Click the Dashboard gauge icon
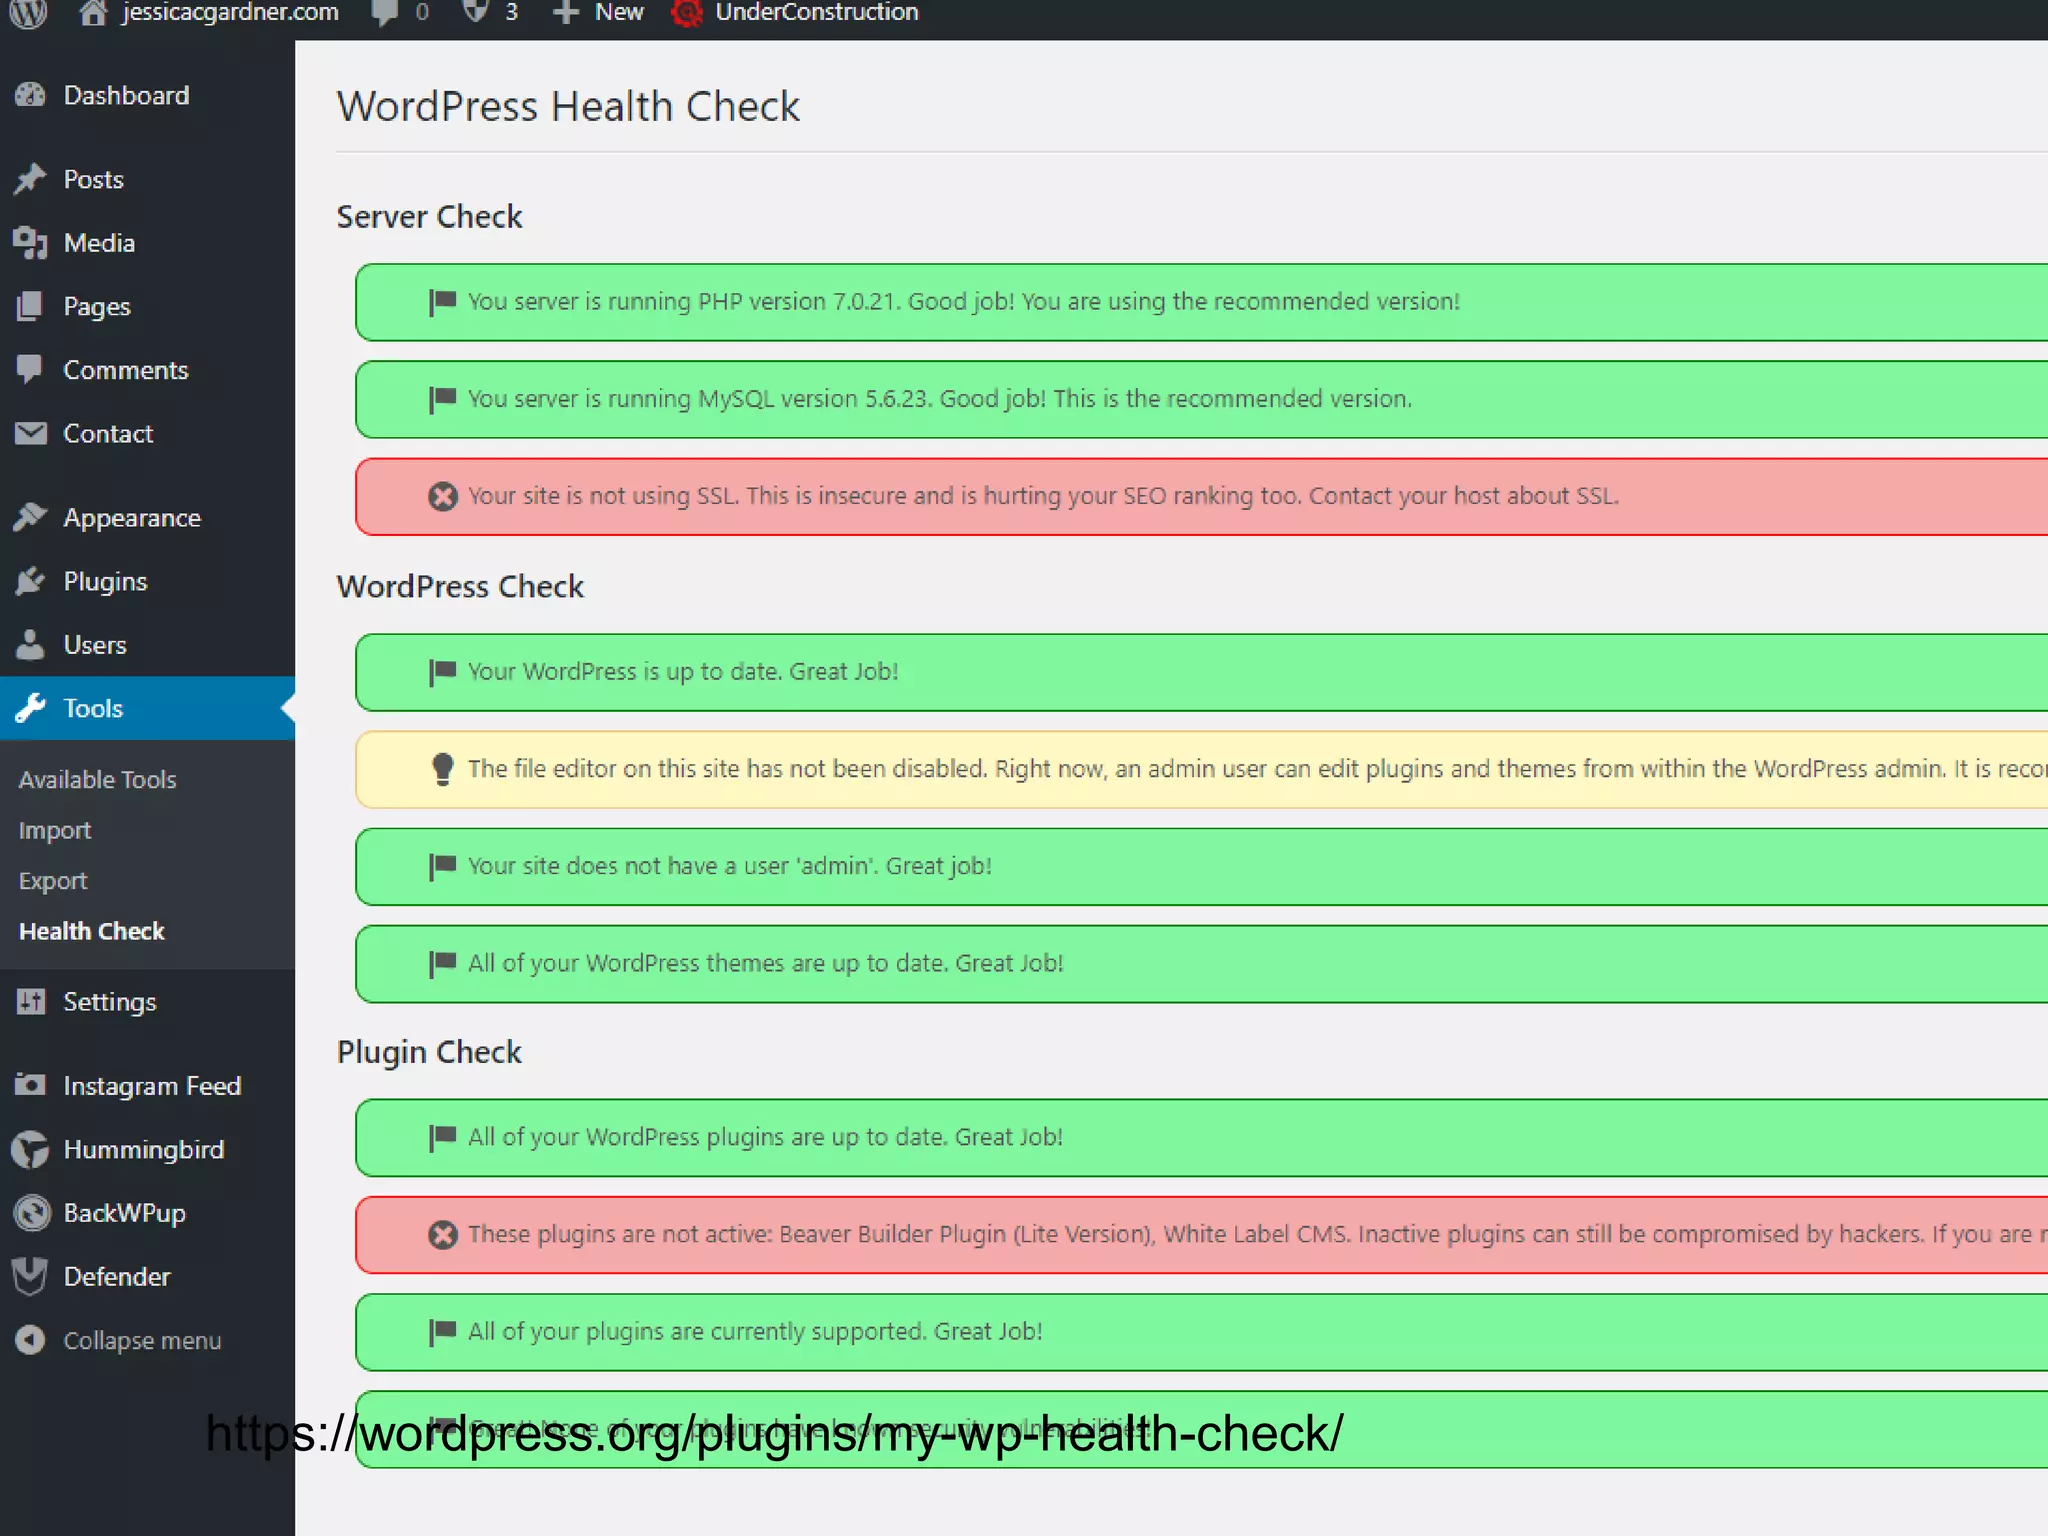2048x1536 pixels. (x=31, y=95)
